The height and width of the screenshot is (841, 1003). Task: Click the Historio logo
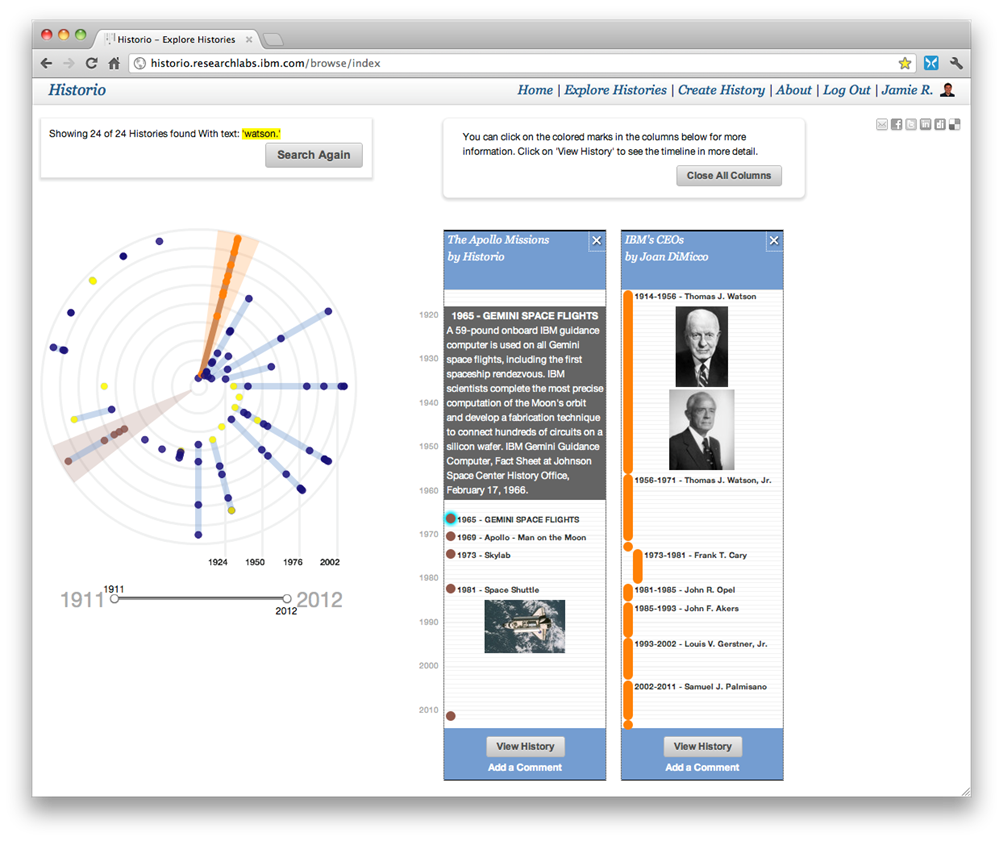77,90
